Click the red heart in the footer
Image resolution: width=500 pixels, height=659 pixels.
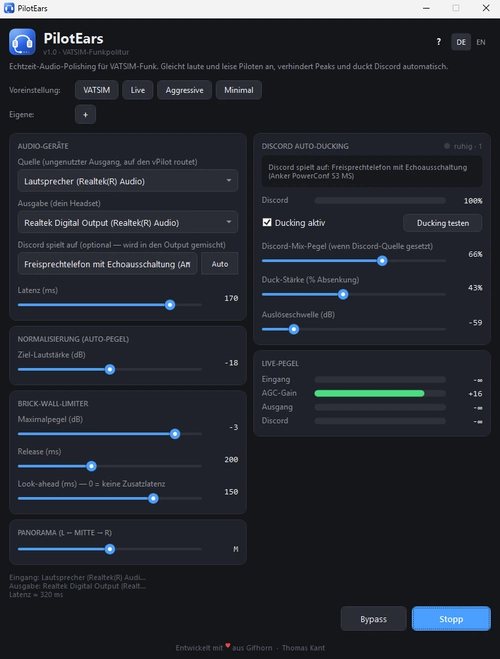coord(228,646)
